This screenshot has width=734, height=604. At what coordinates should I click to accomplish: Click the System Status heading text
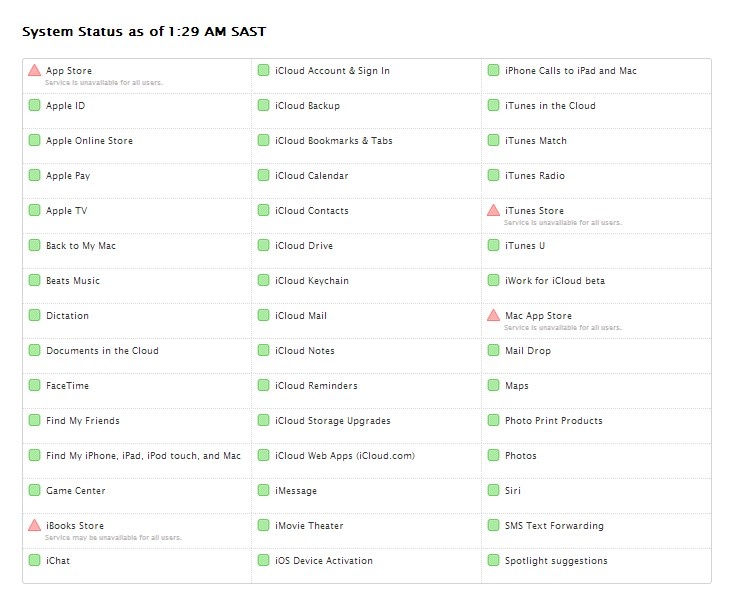tap(144, 32)
